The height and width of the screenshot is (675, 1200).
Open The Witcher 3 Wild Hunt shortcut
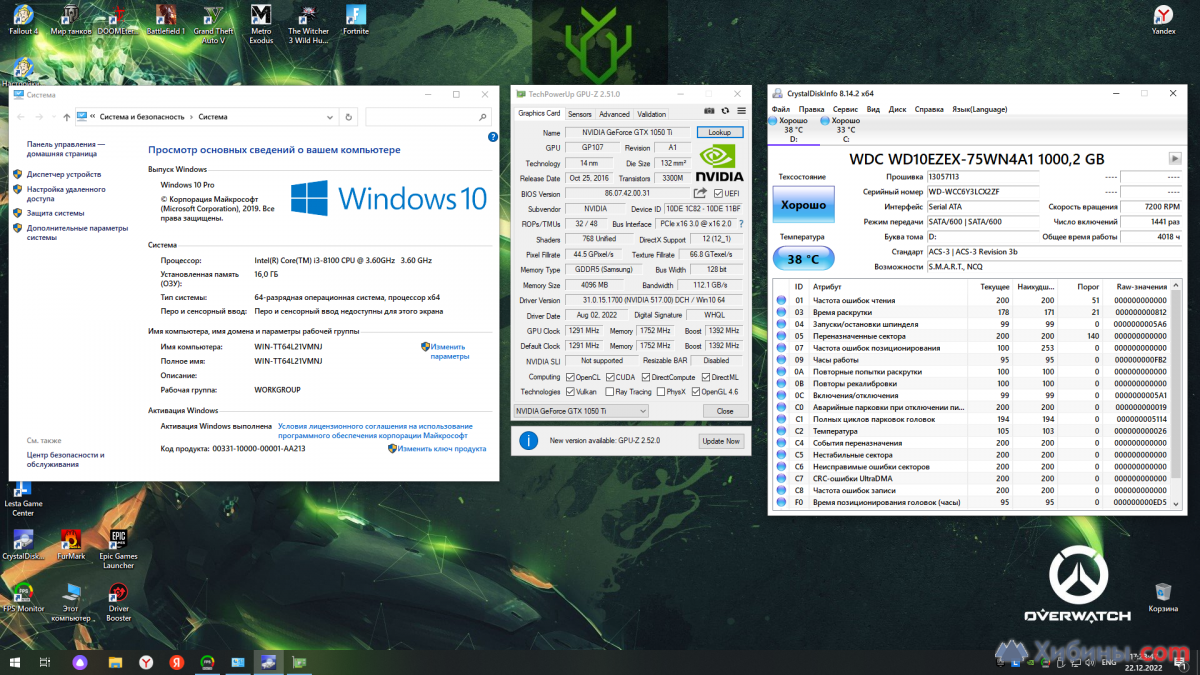[x=308, y=24]
